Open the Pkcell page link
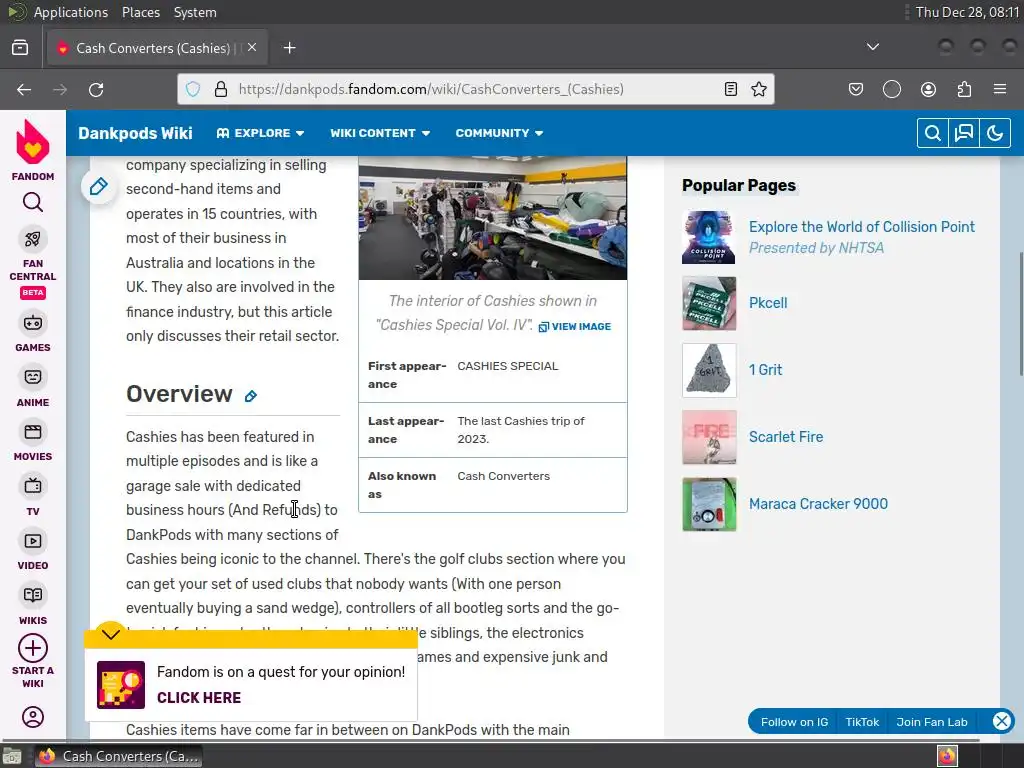This screenshot has width=1024, height=768. 768,303
